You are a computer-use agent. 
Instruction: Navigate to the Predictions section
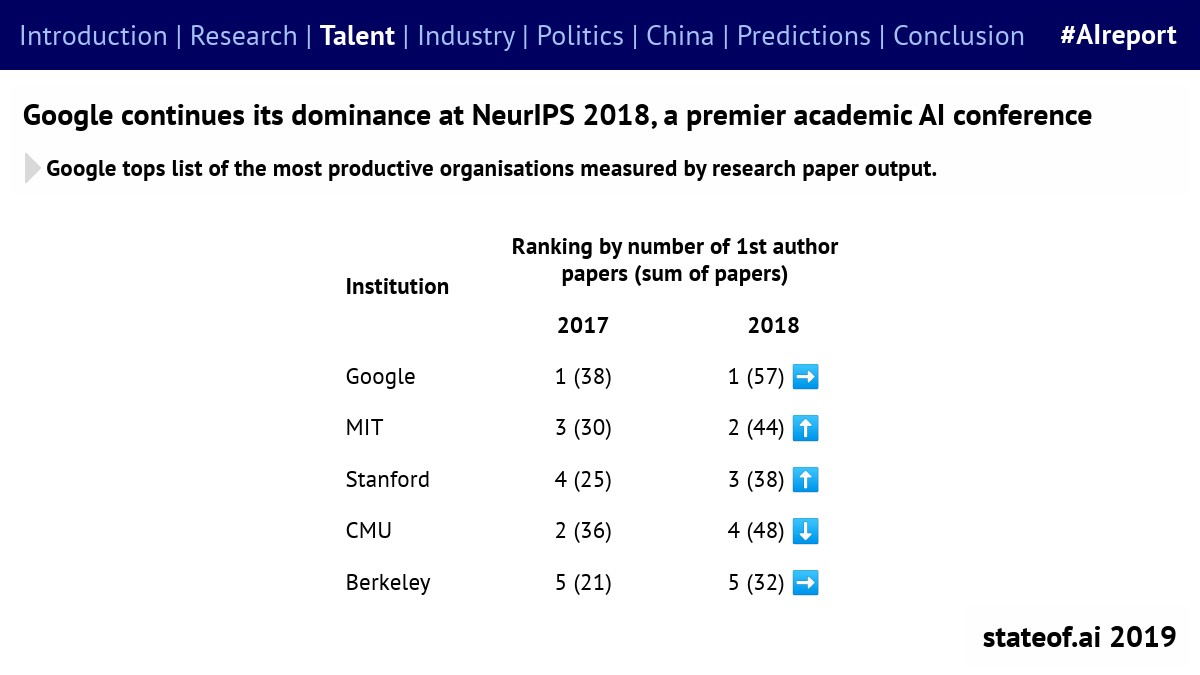tap(804, 36)
